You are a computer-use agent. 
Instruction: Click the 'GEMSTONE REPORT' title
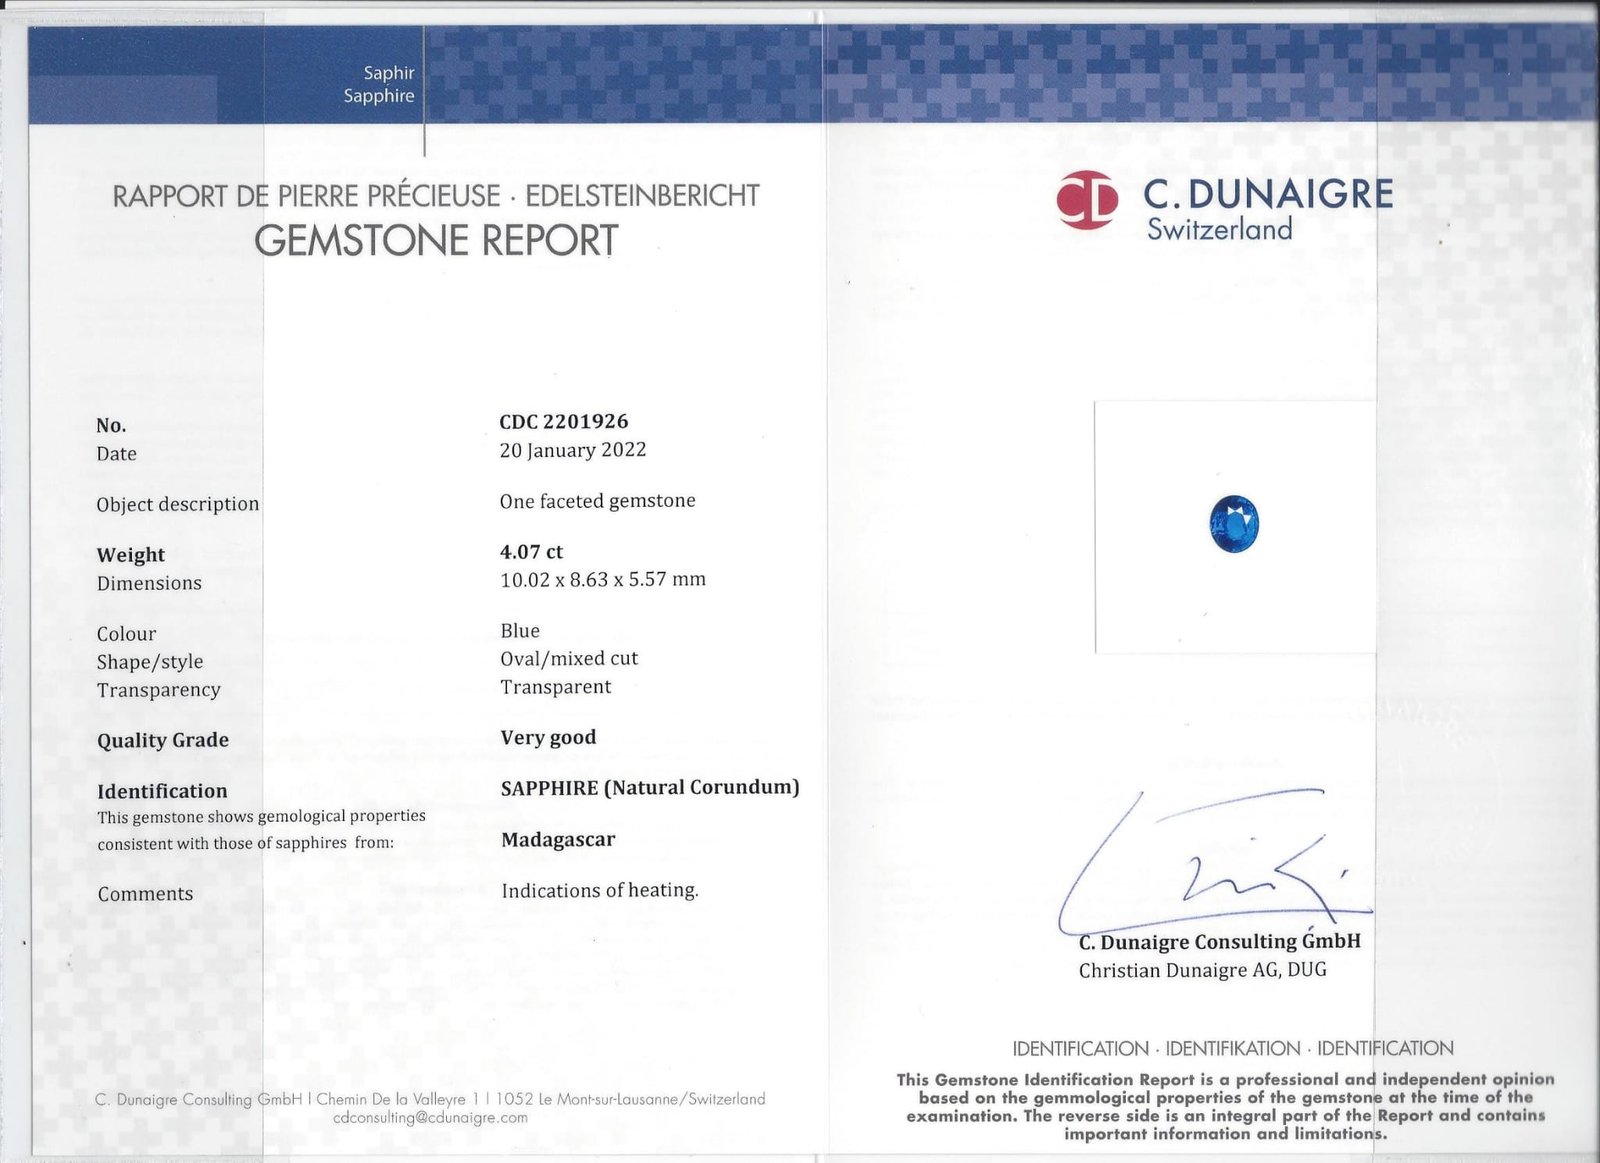[436, 241]
